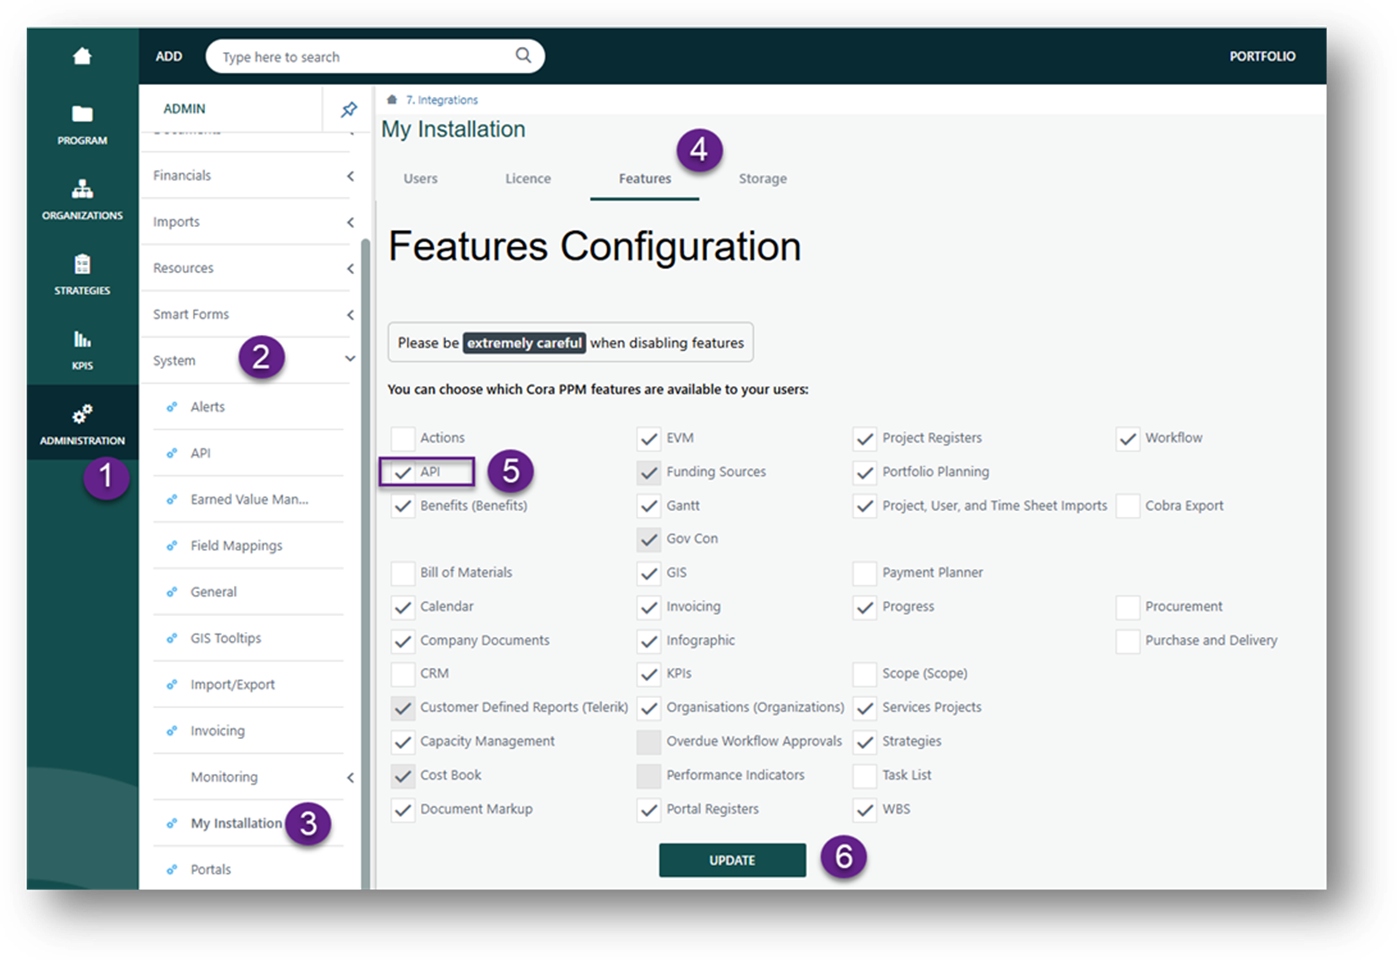Click the gear icon beside Portals
Viewport: 1397px width, 960px height.
pyautogui.click(x=172, y=870)
